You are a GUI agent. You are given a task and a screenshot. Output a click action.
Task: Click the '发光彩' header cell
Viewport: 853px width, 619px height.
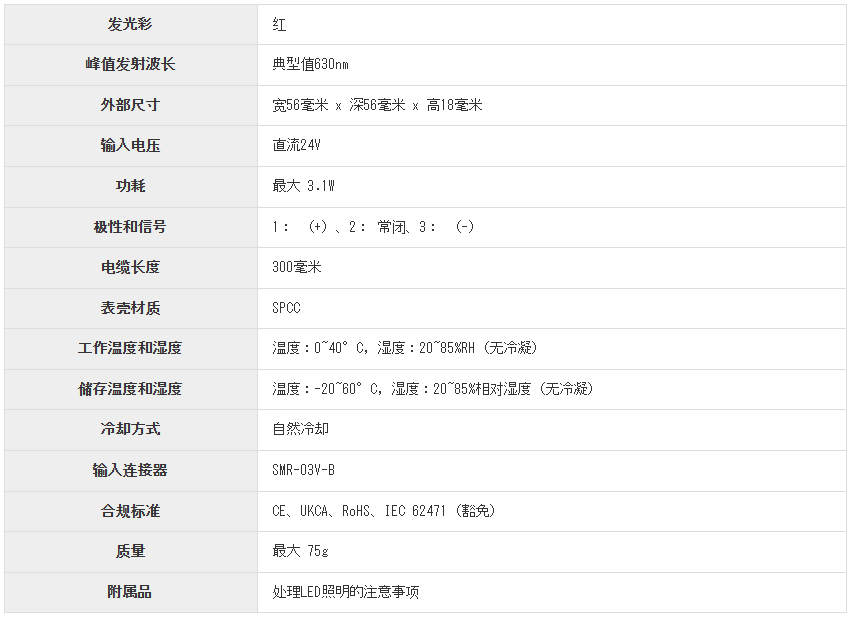pyautogui.click(x=130, y=24)
